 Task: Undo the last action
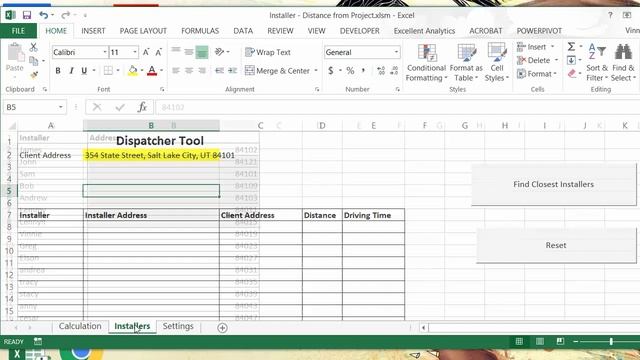(x=44, y=16)
